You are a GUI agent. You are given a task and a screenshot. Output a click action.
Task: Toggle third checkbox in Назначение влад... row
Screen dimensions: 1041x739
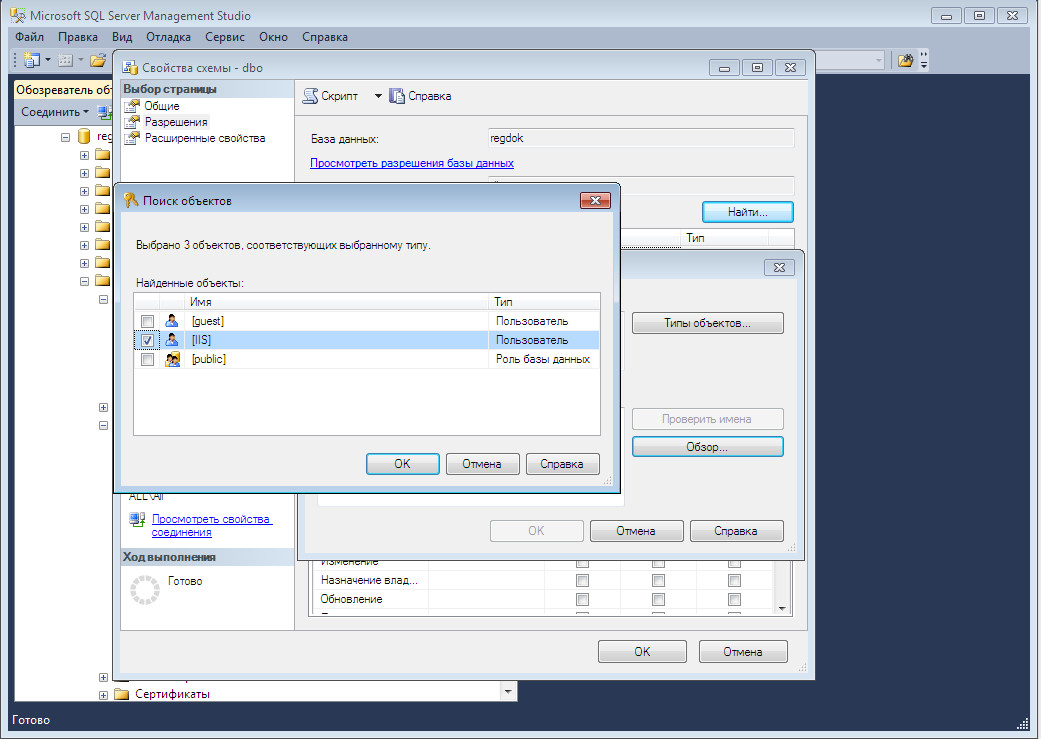click(734, 581)
